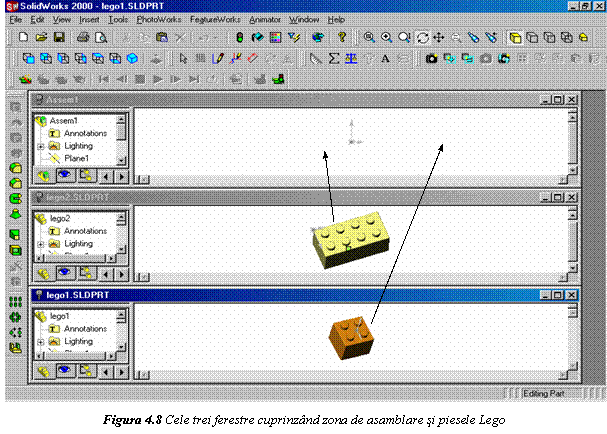Expand Lighting node in lego1 tree
Image resolution: width=607 pixels, height=434 pixels.
coord(41,341)
